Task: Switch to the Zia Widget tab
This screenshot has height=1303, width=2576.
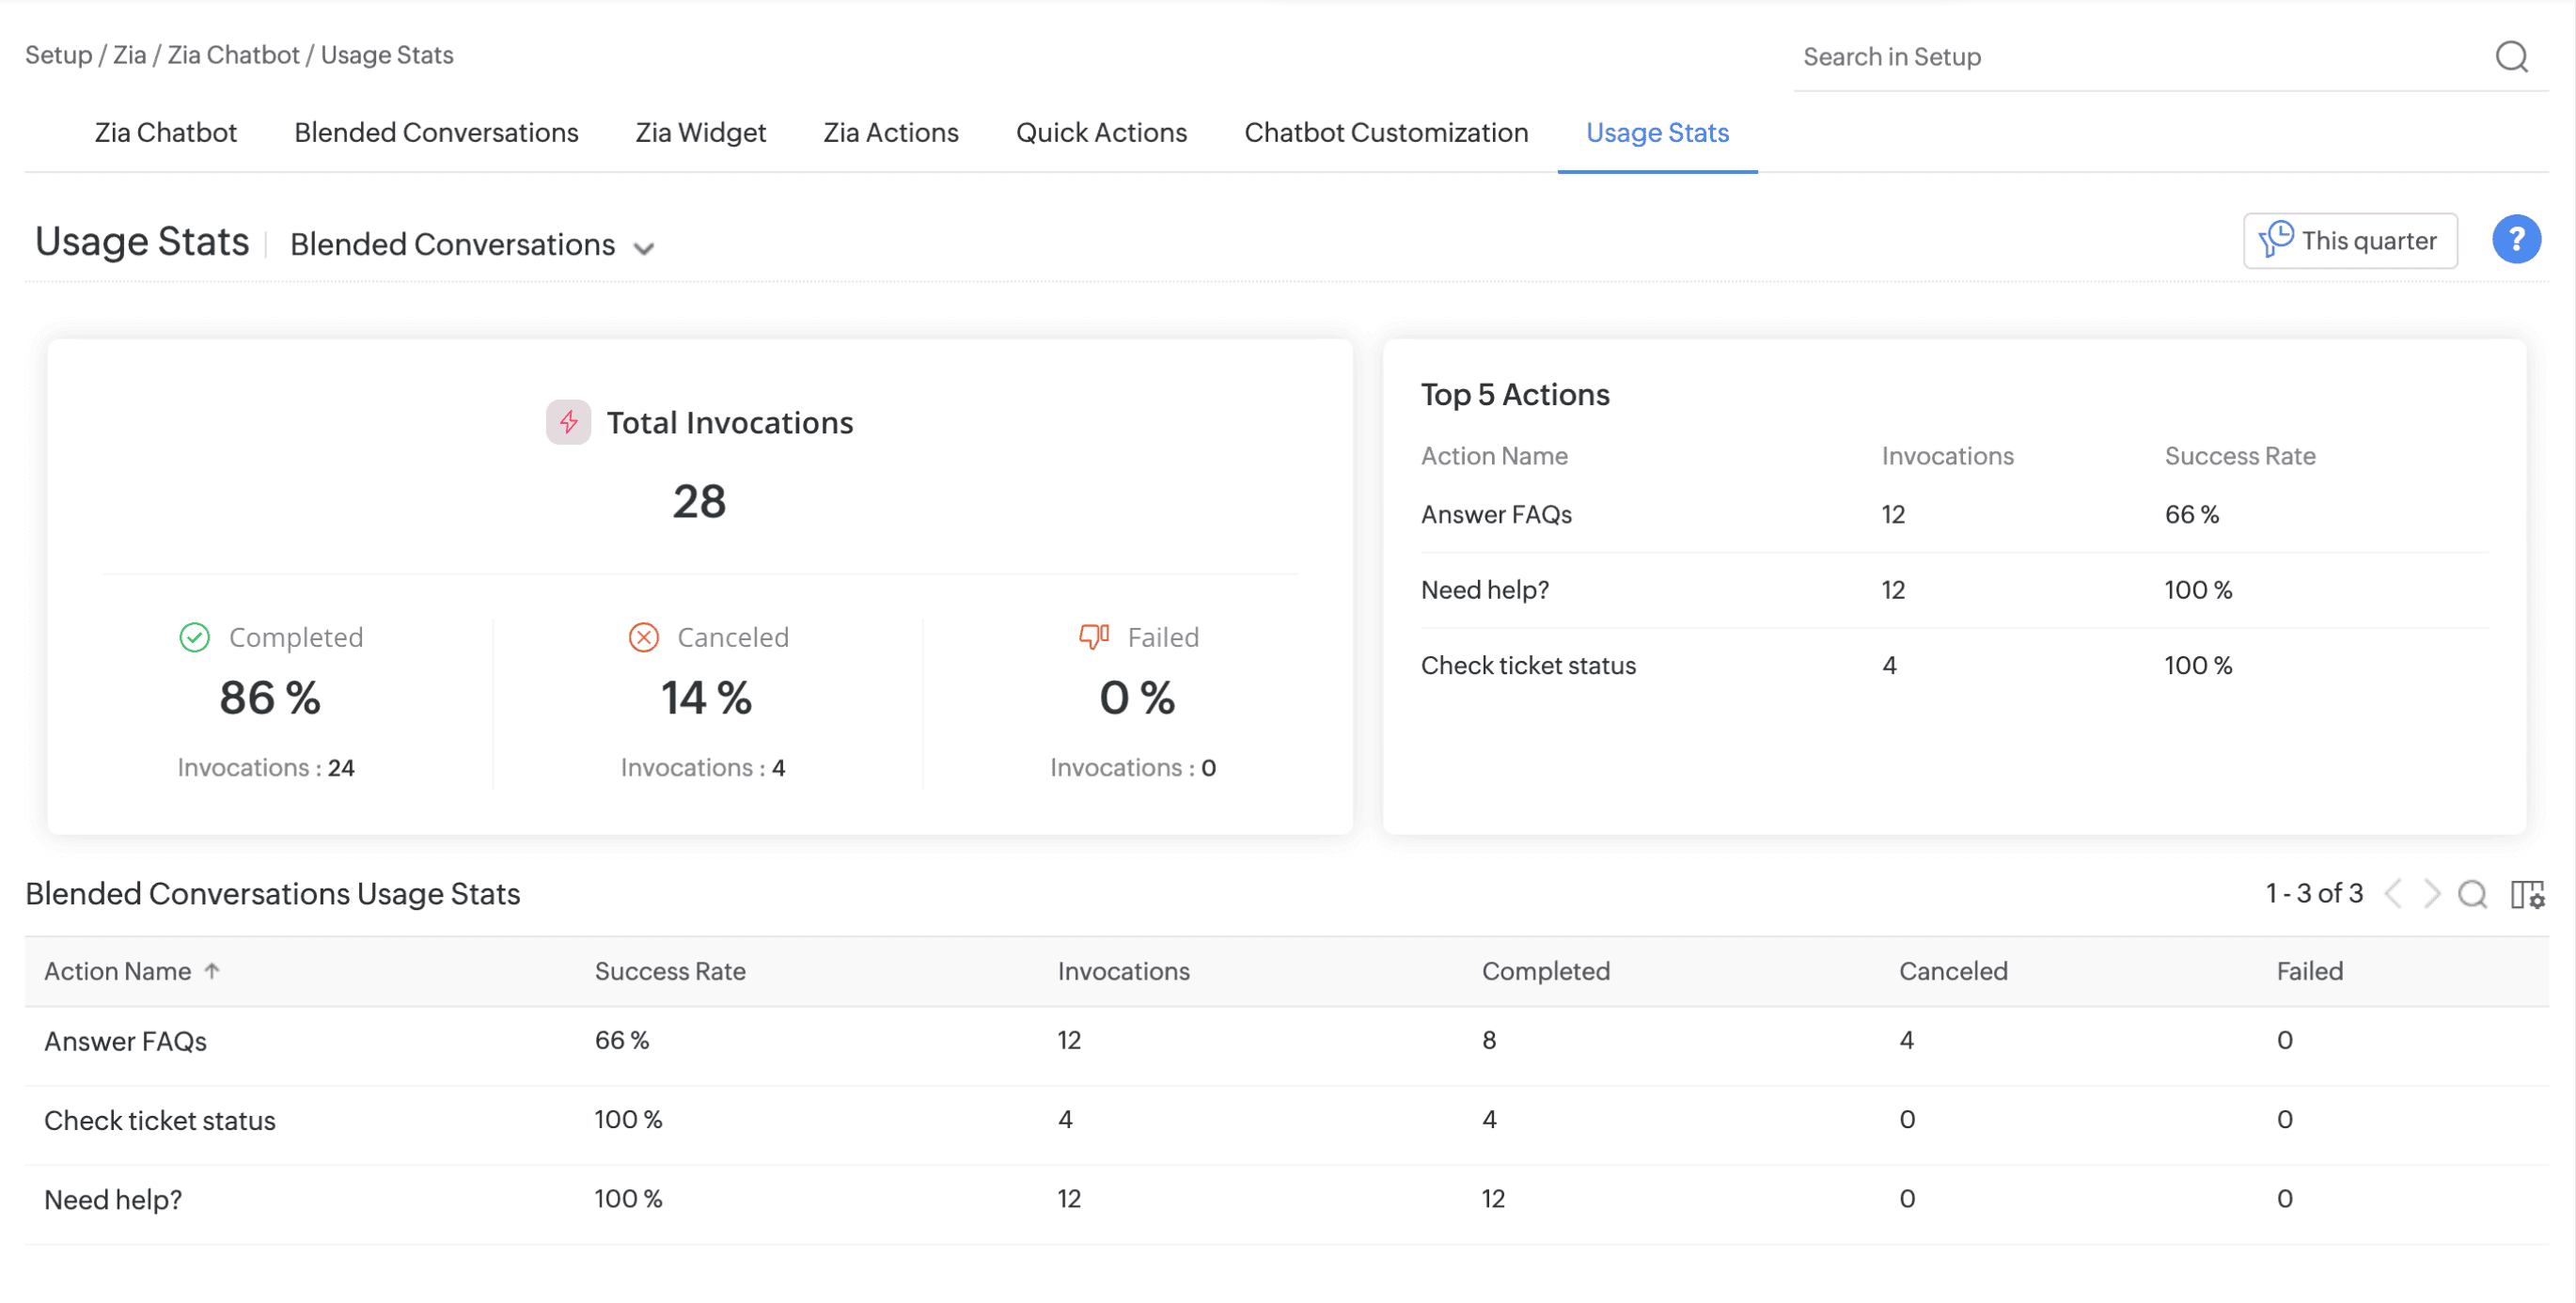Action: pyautogui.click(x=700, y=133)
